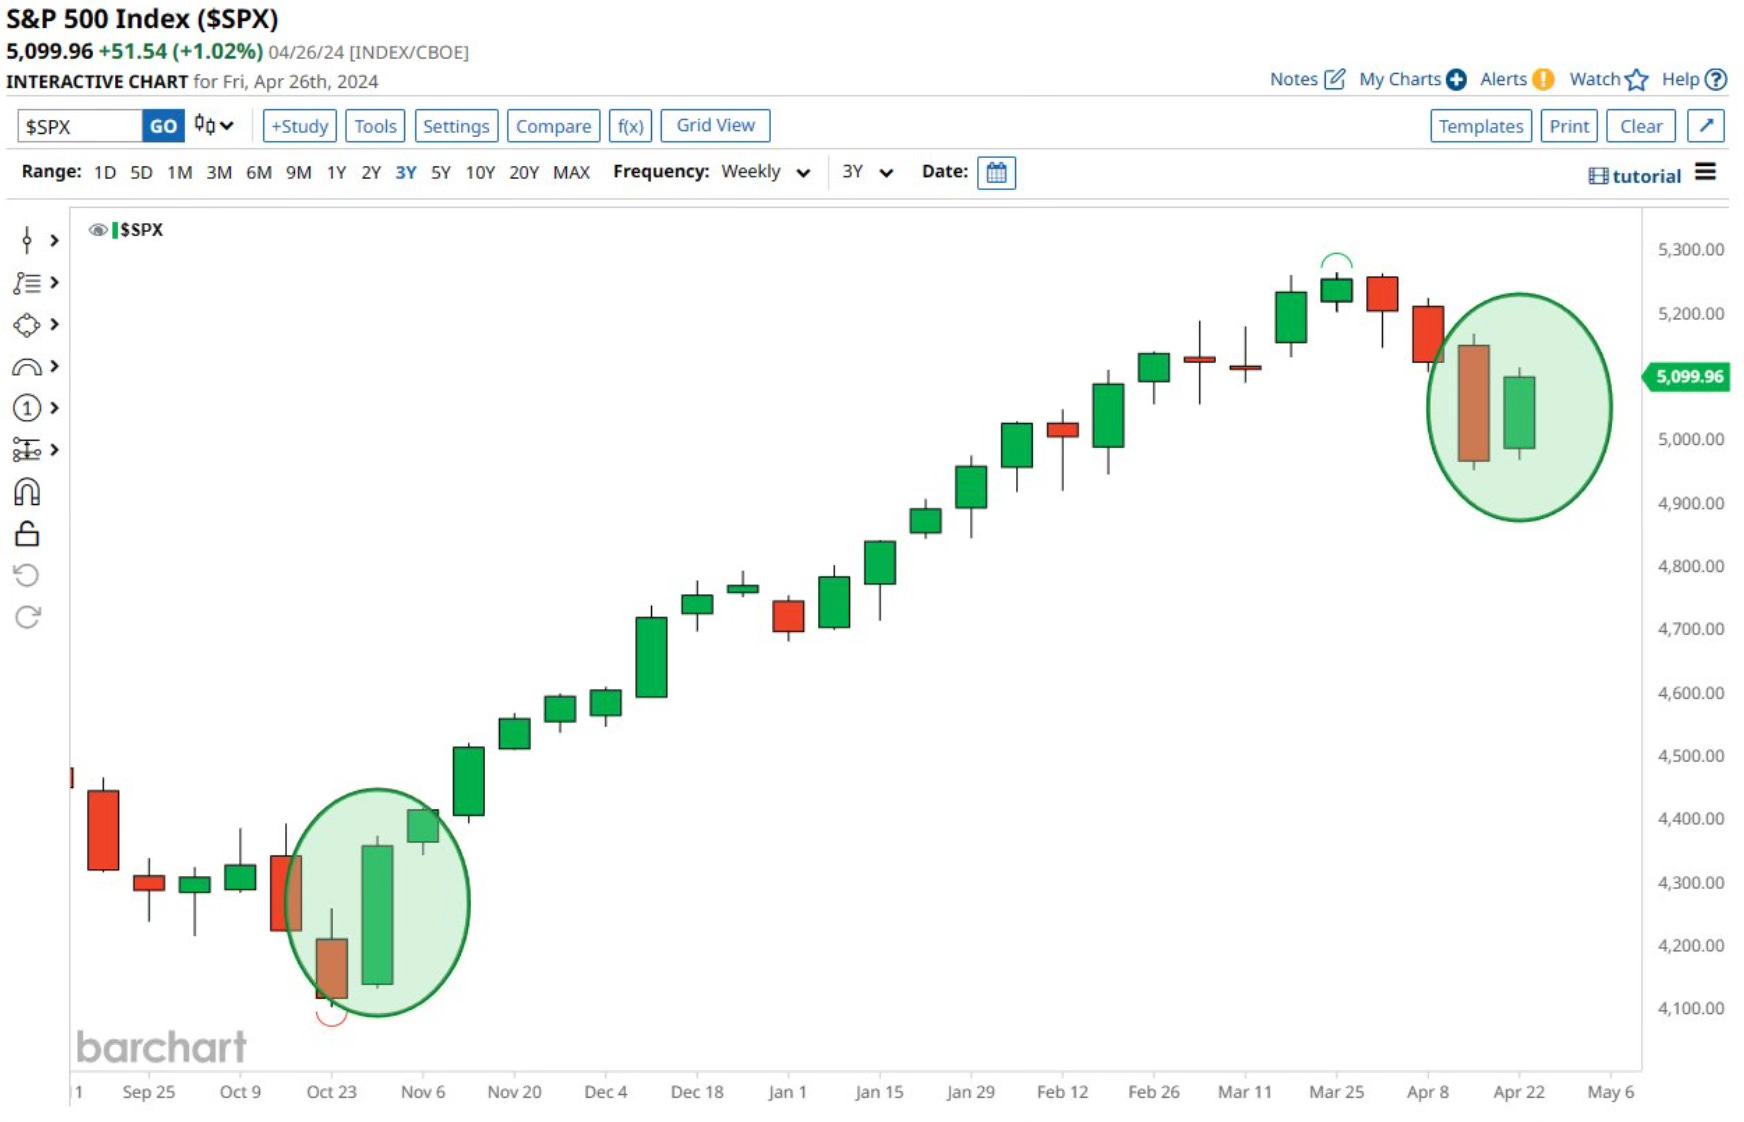1744x1122 pixels.
Task: Expand the numbered marker submenu chevron
Action: click(x=54, y=408)
